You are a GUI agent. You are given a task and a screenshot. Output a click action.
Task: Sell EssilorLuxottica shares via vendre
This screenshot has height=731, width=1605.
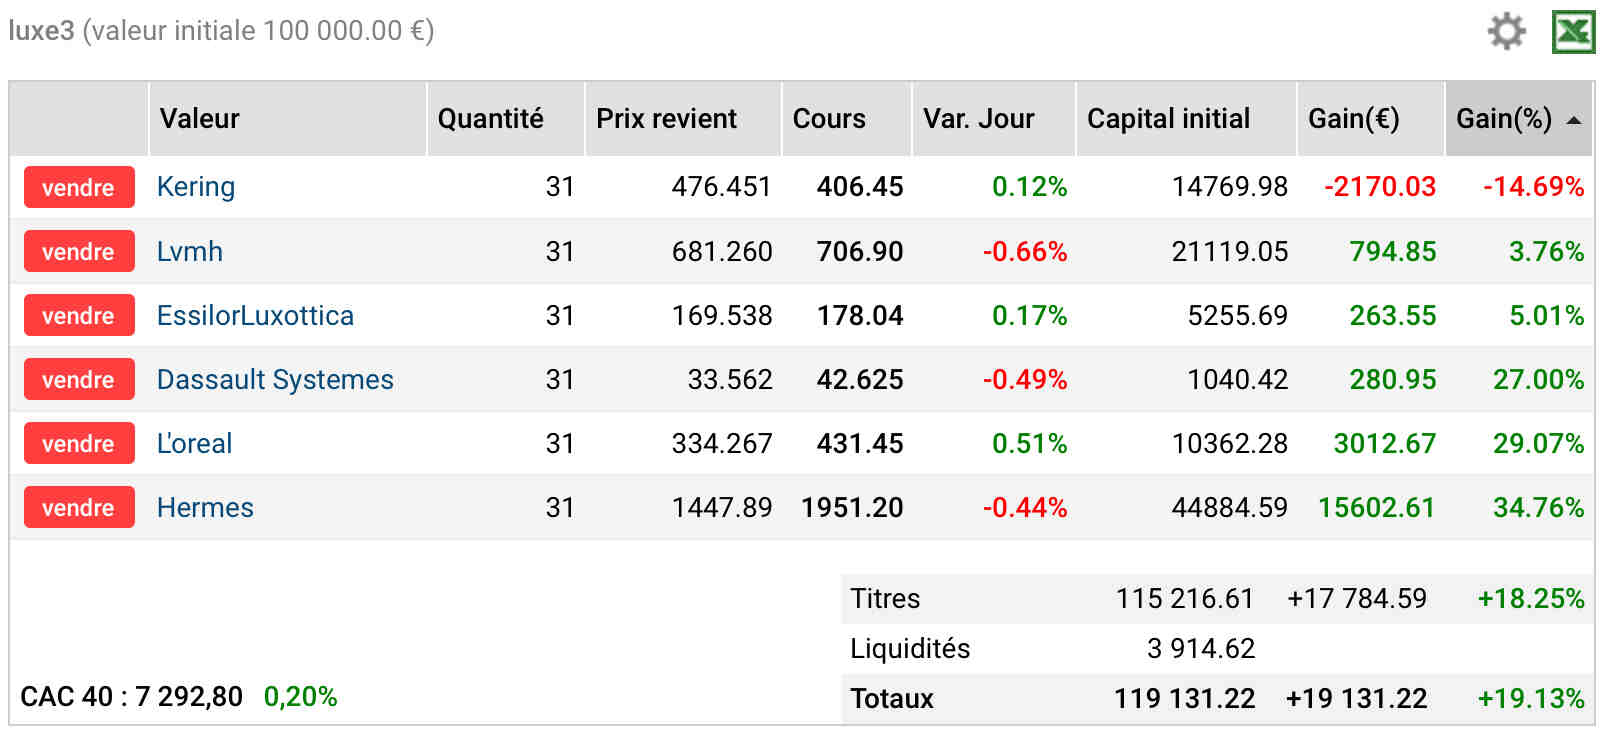coord(79,315)
